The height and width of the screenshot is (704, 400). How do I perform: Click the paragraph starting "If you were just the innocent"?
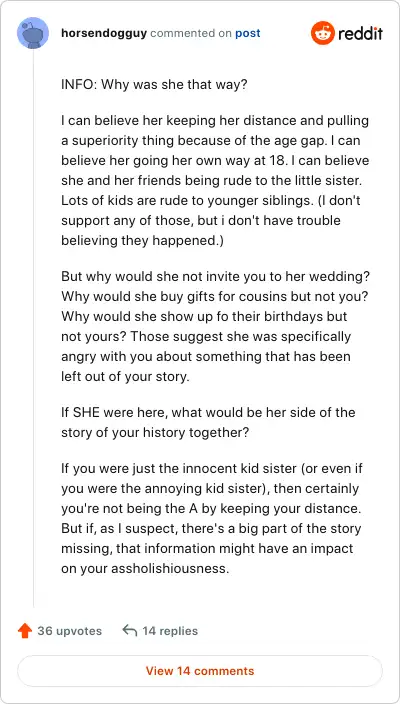click(x=212, y=519)
